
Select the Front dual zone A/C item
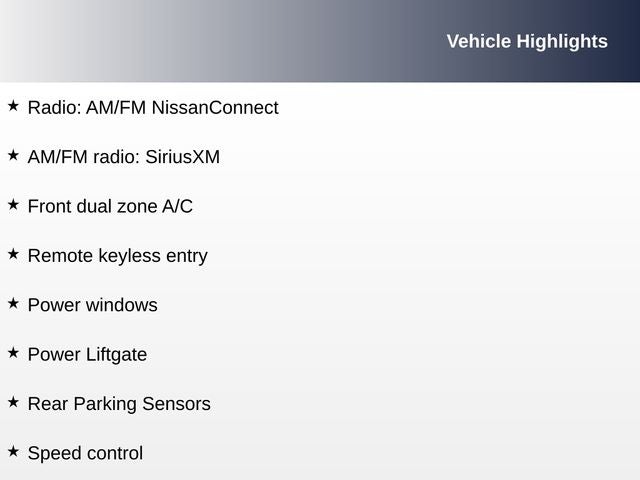pyautogui.click(x=110, y=206)
